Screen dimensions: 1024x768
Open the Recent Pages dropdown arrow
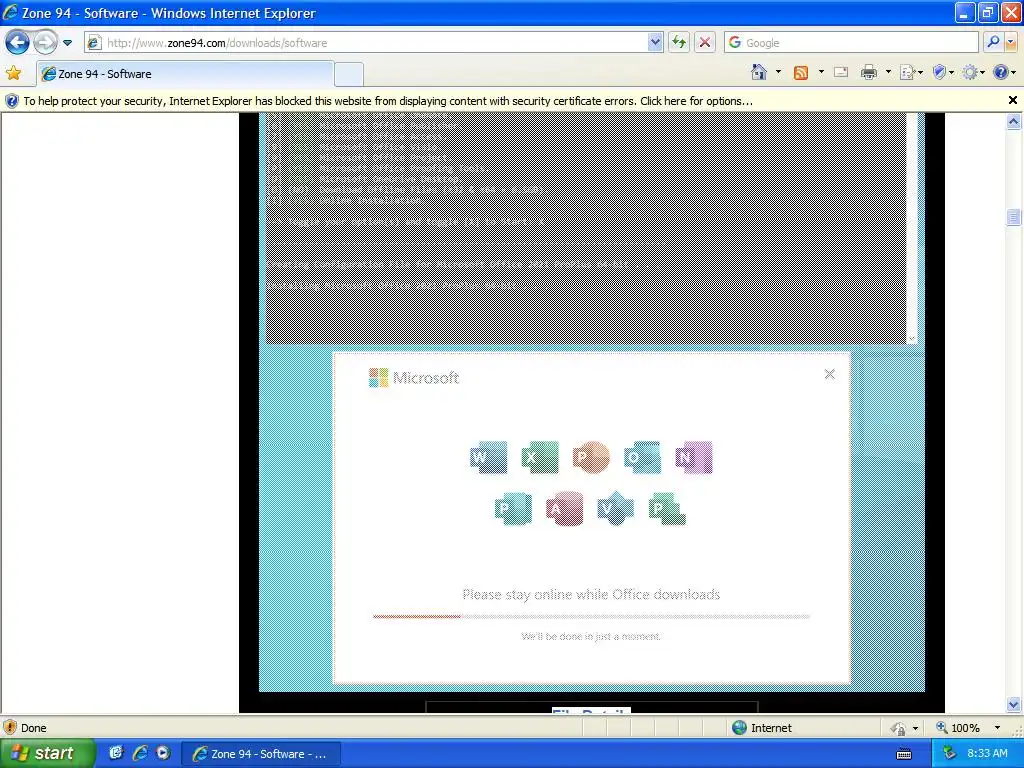[x=67, y=43]
